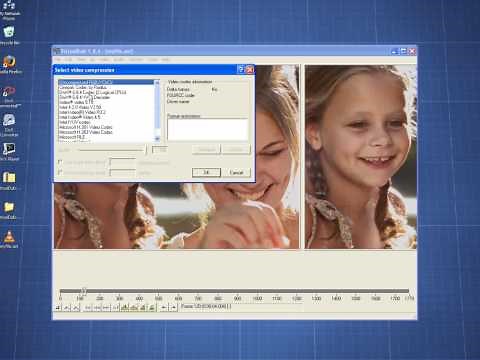This screenshot has height=360, width=480.
Task: Click the Next keyframe icon
Action: coord(133,307)
